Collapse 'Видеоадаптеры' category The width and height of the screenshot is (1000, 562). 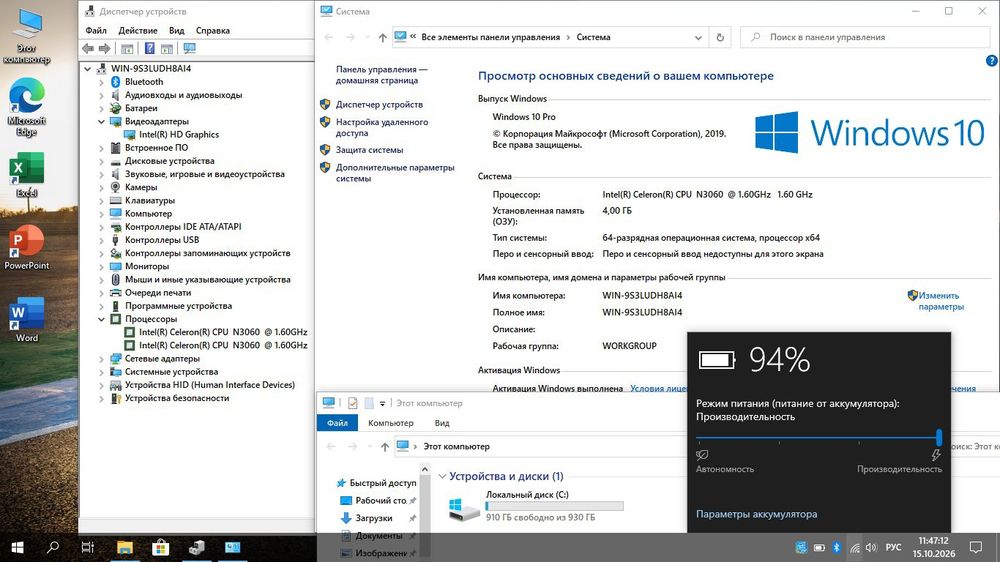[101, 121]
